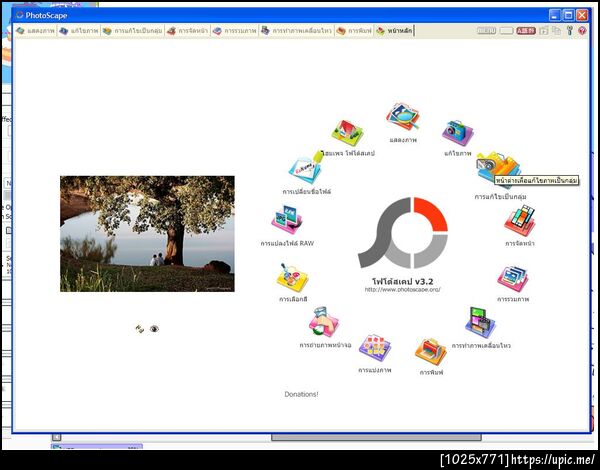Switch to the การทำภาพเคลื่อนไหว (AniGif) tab

(297, 31)
